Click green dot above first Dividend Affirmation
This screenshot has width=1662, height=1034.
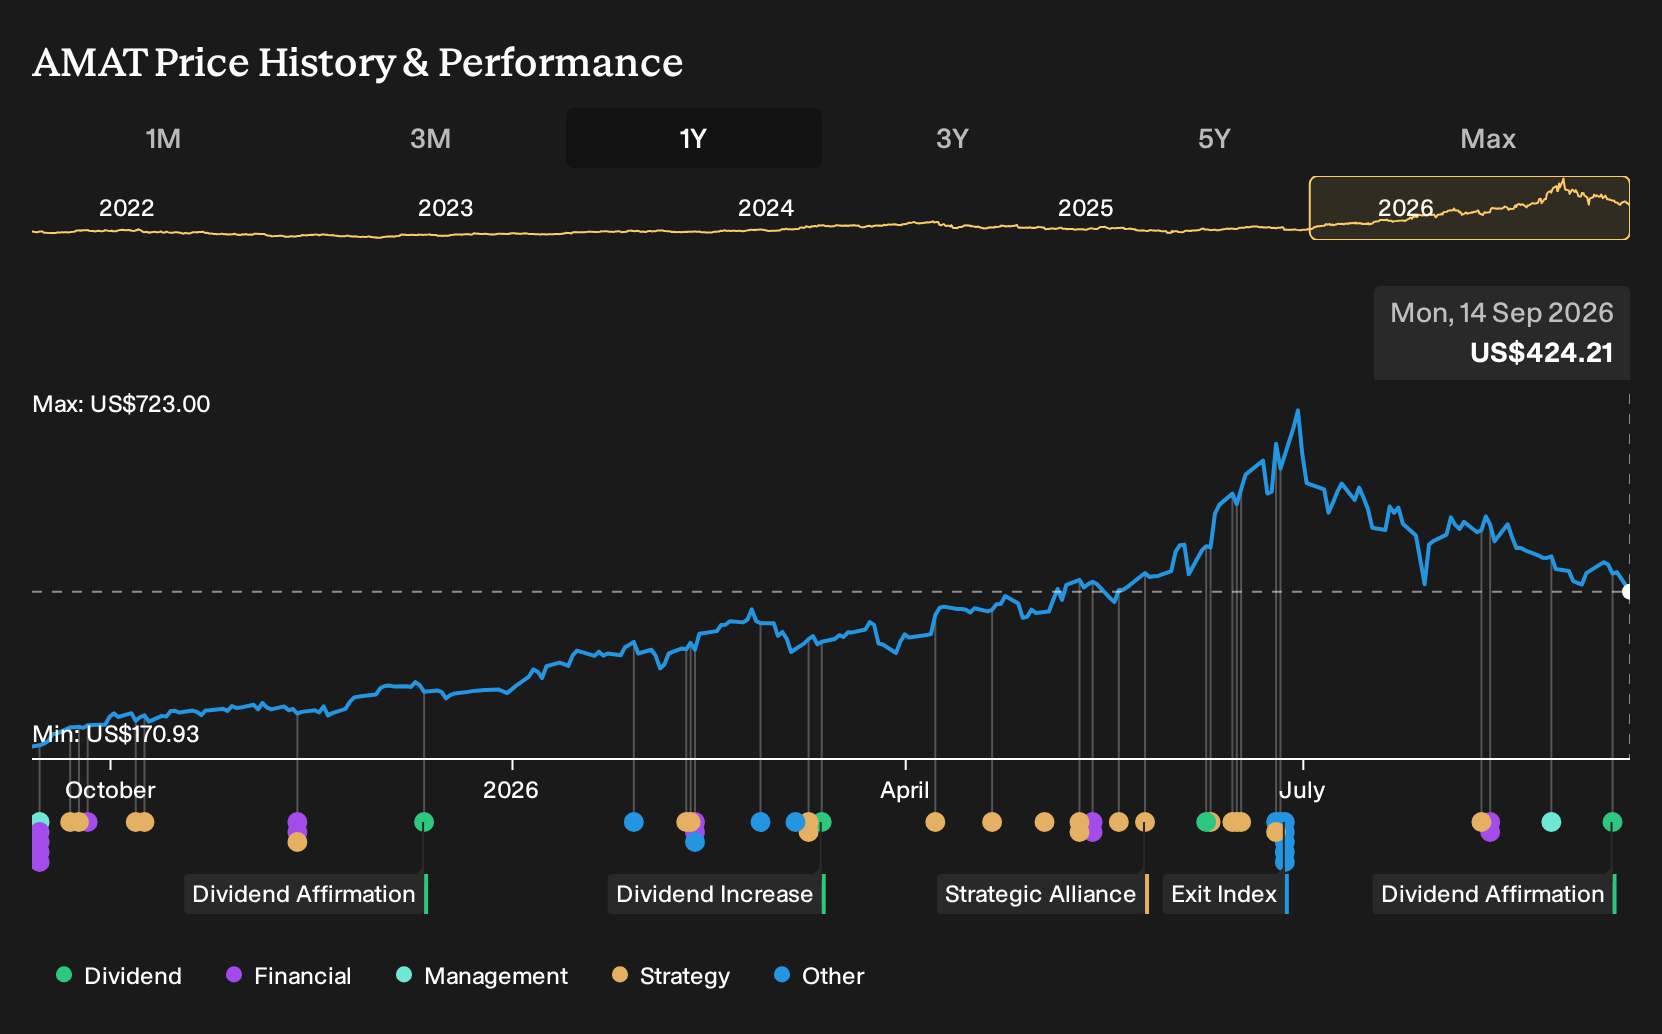[424, 822]
